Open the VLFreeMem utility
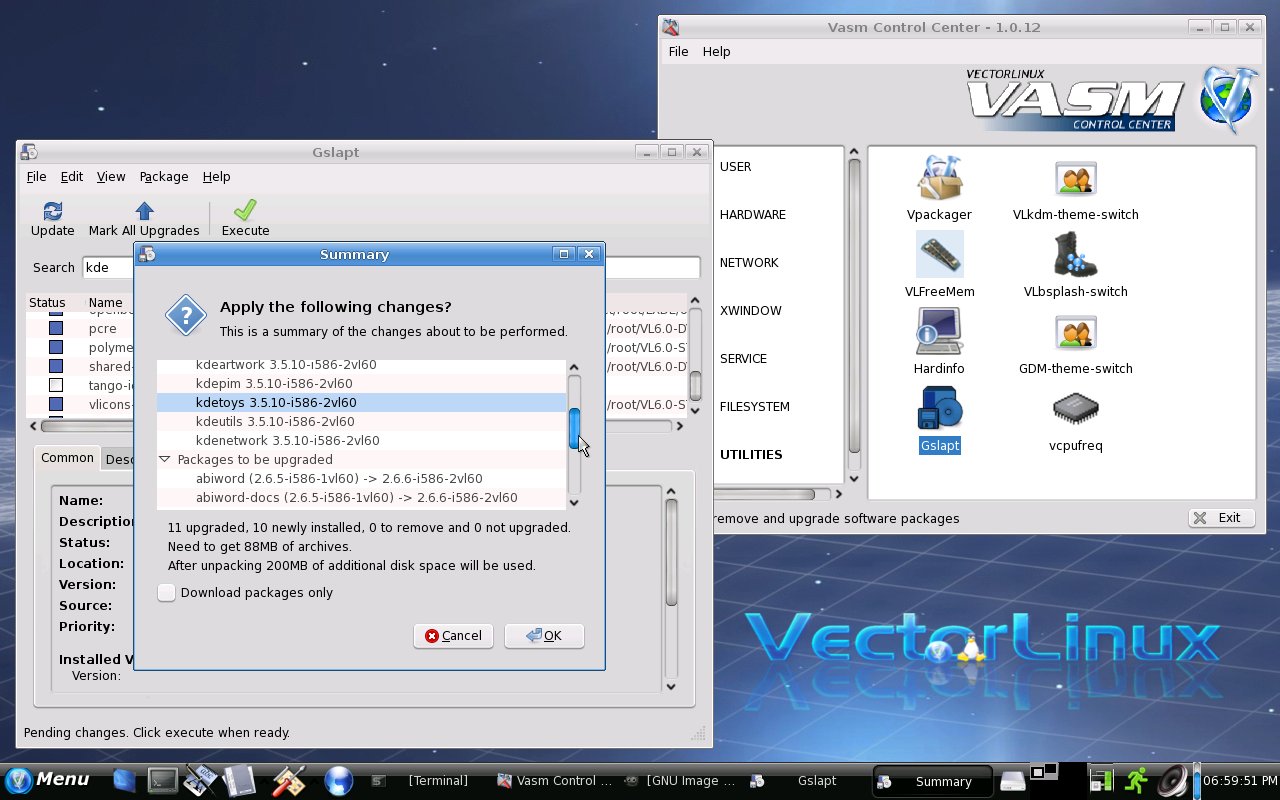Viewport: 1280px width, 800px height. pos(939,254)
